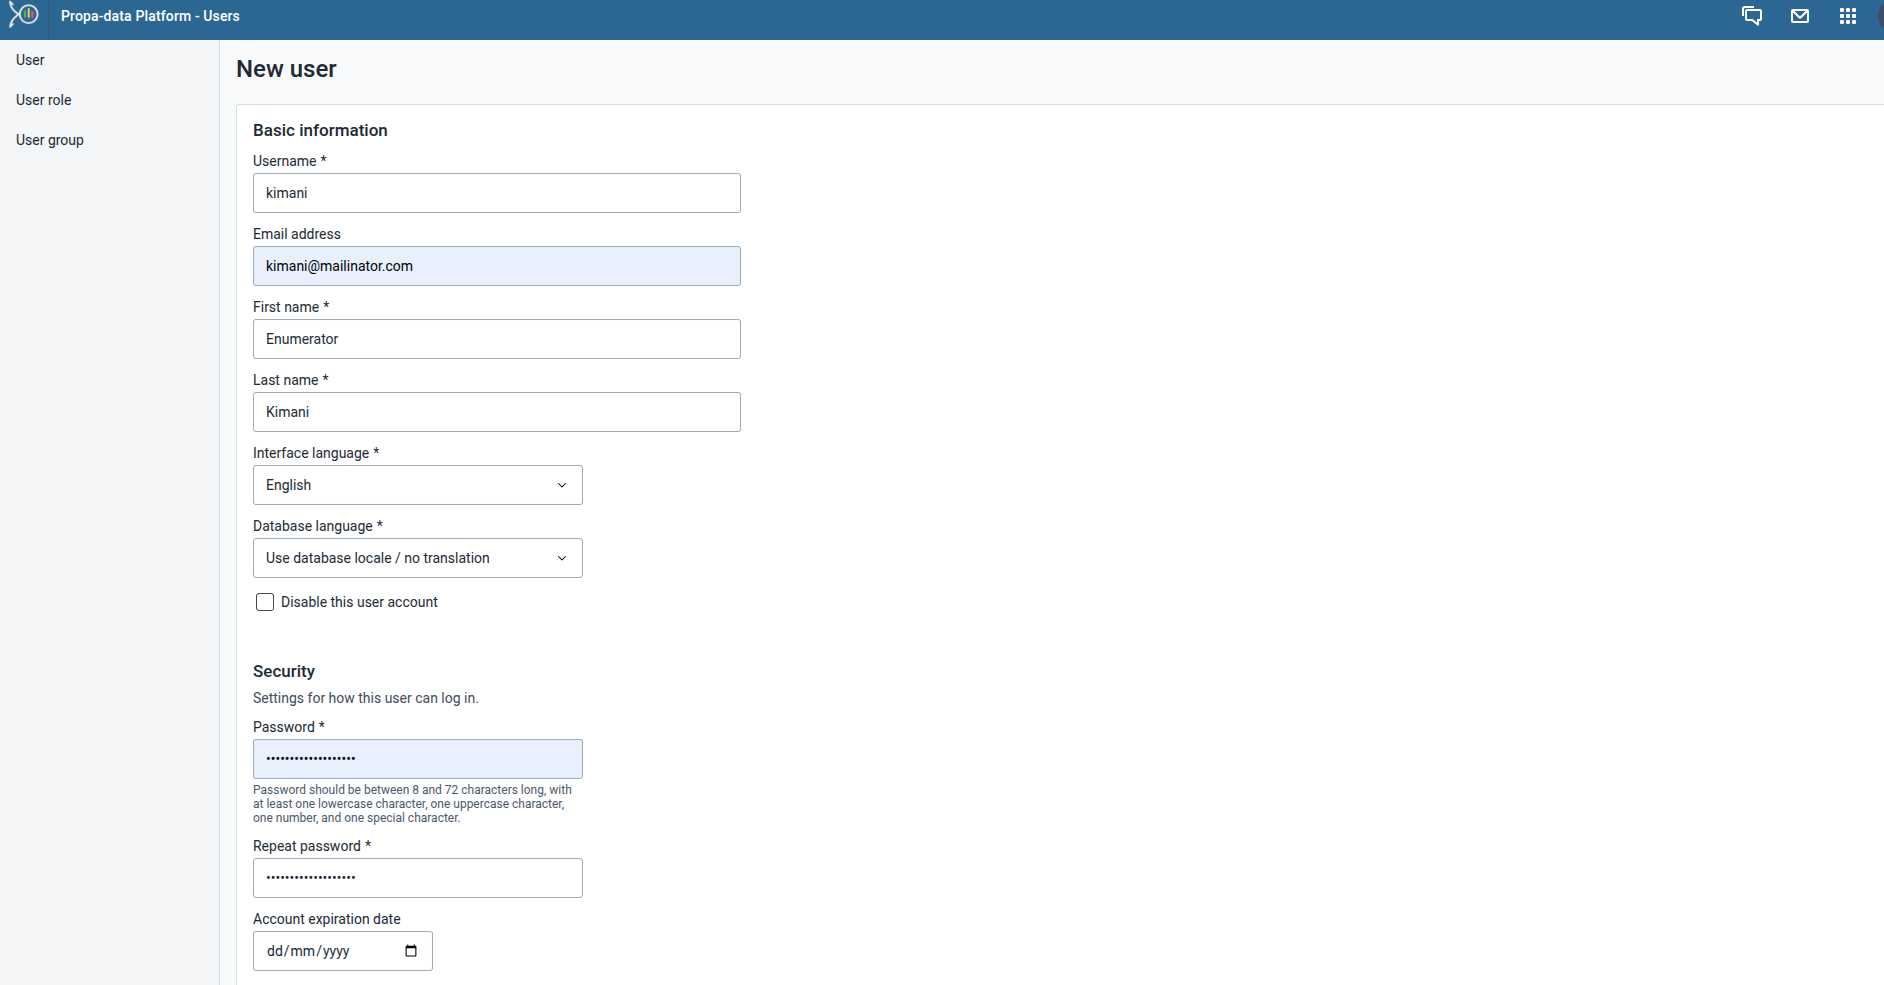Click the dd/mm/yyyy expiration date field

click(x=320, y=951)
